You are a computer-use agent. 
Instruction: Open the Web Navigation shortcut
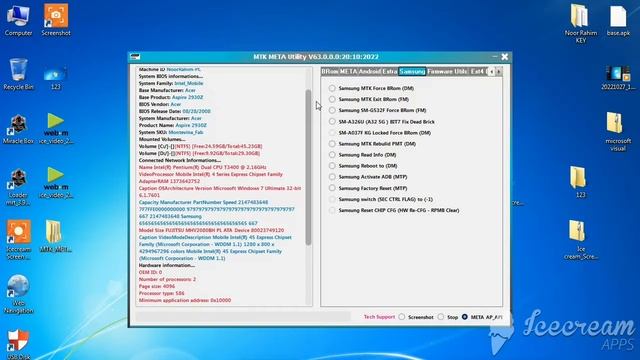[x=18, y=294]
